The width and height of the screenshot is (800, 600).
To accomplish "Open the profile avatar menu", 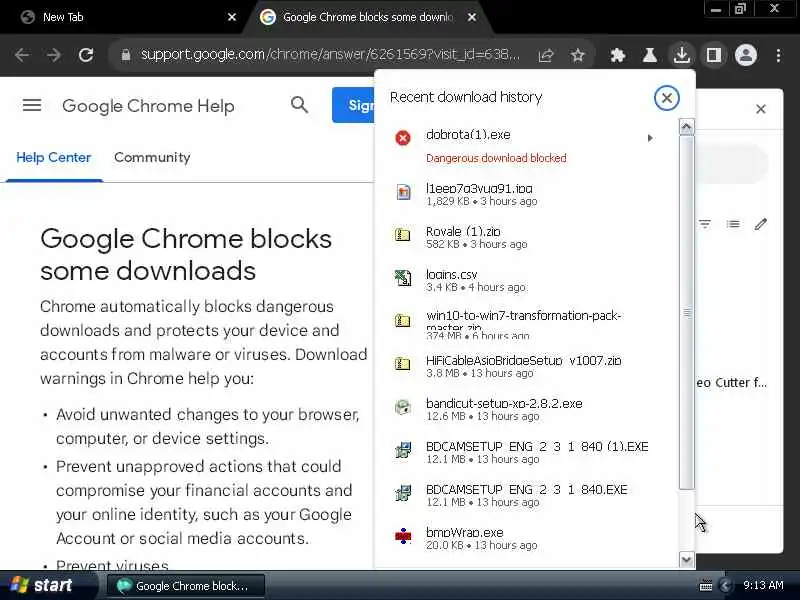I will pos(745,55).
